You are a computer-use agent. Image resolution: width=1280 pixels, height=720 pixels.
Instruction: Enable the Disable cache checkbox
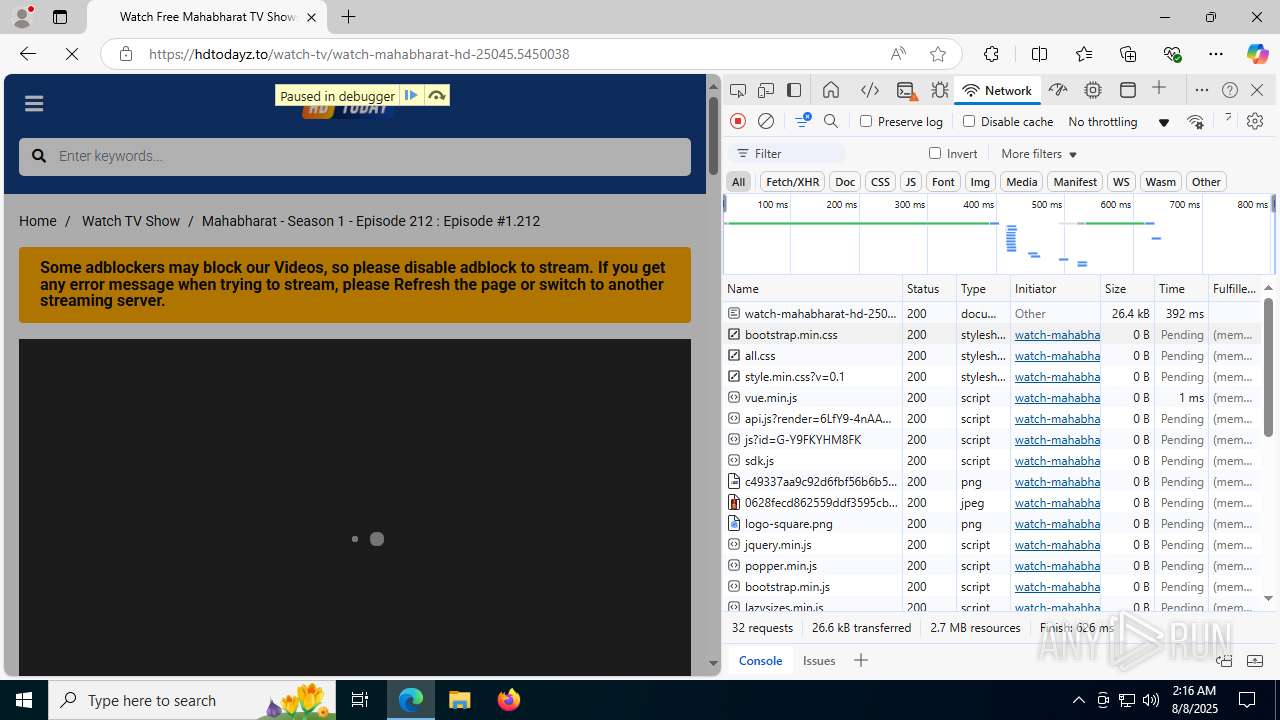click(968, 121)
